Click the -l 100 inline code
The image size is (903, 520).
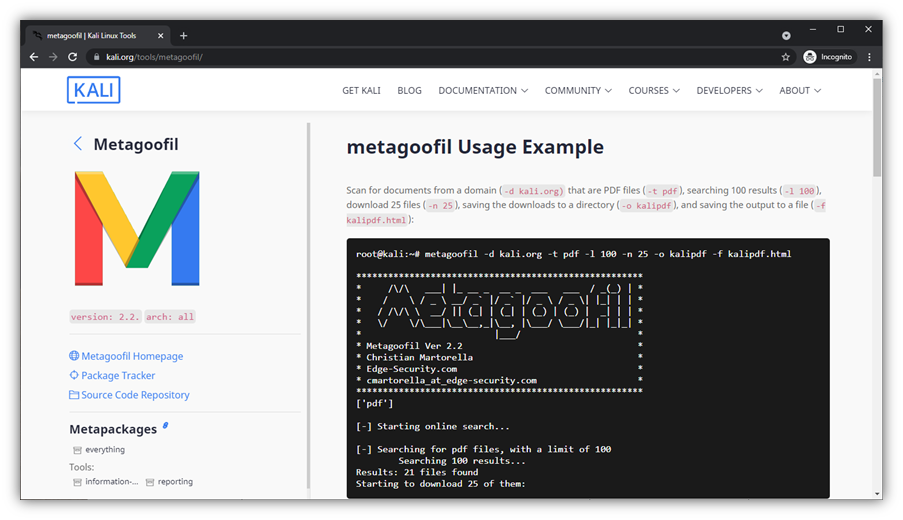(x=799, y=191)
